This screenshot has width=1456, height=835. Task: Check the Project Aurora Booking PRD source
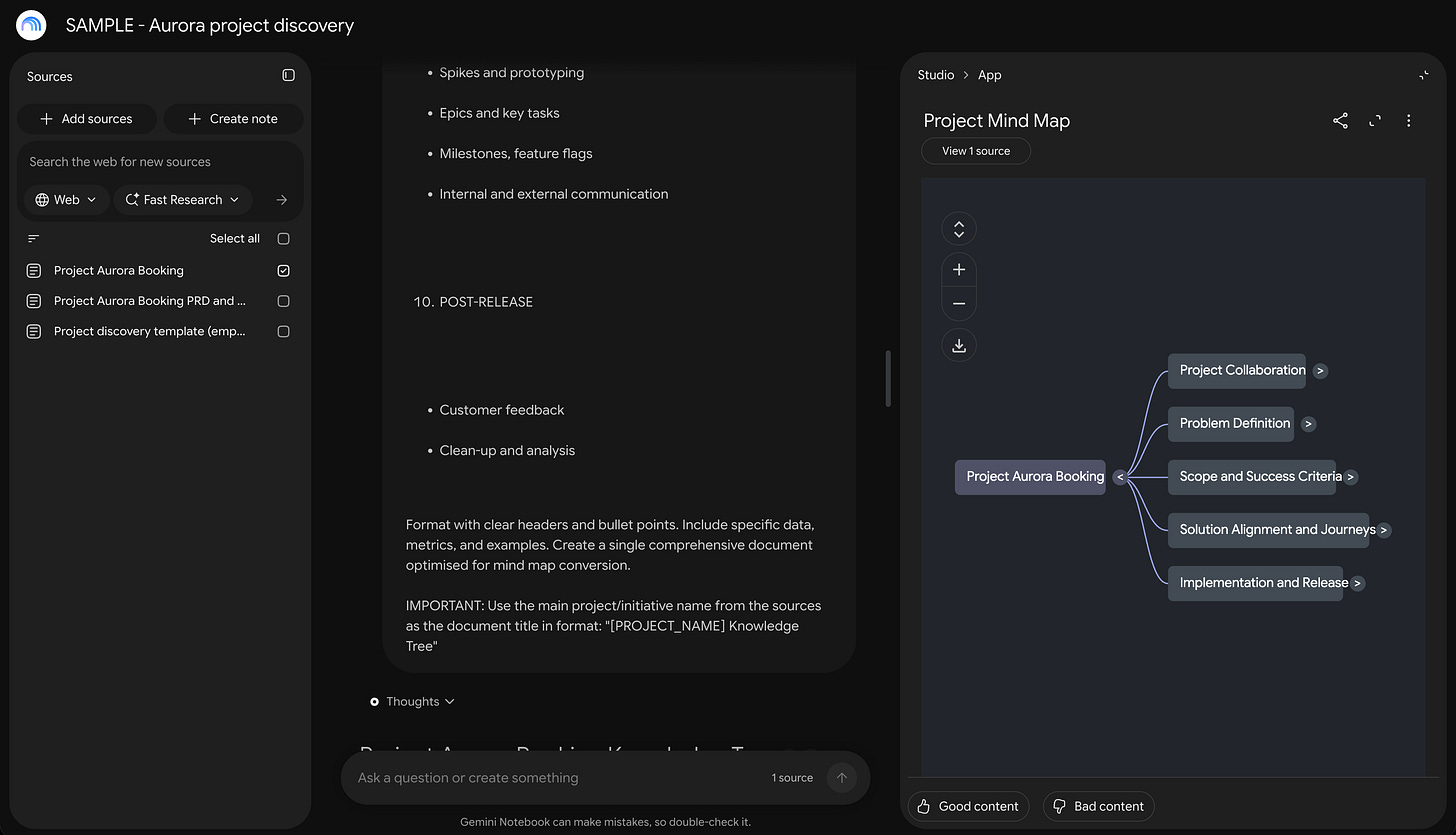point(284,301)
